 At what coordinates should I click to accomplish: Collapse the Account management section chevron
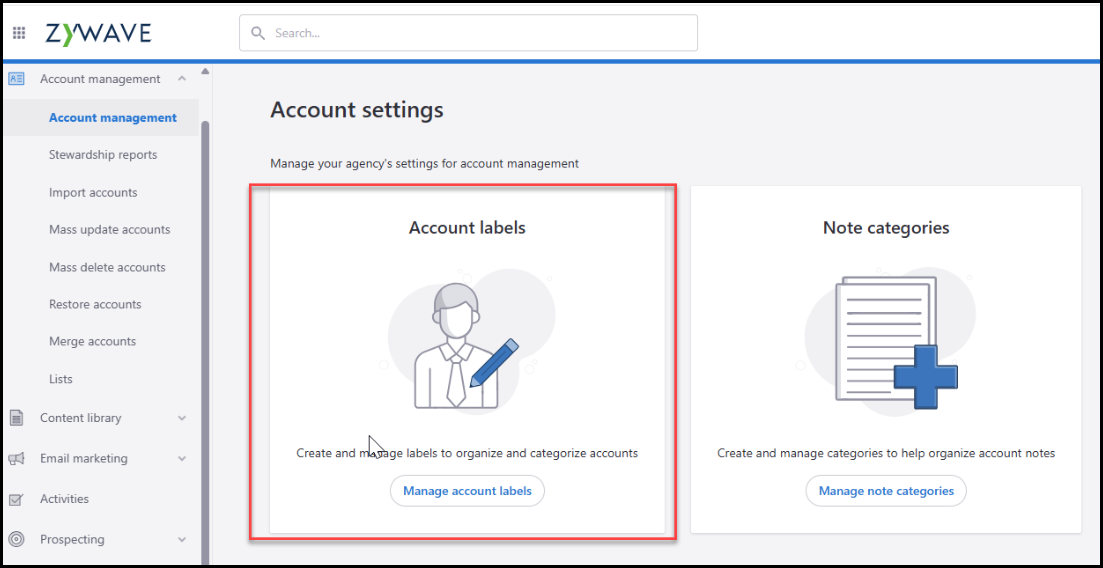[x=182, y=79]
